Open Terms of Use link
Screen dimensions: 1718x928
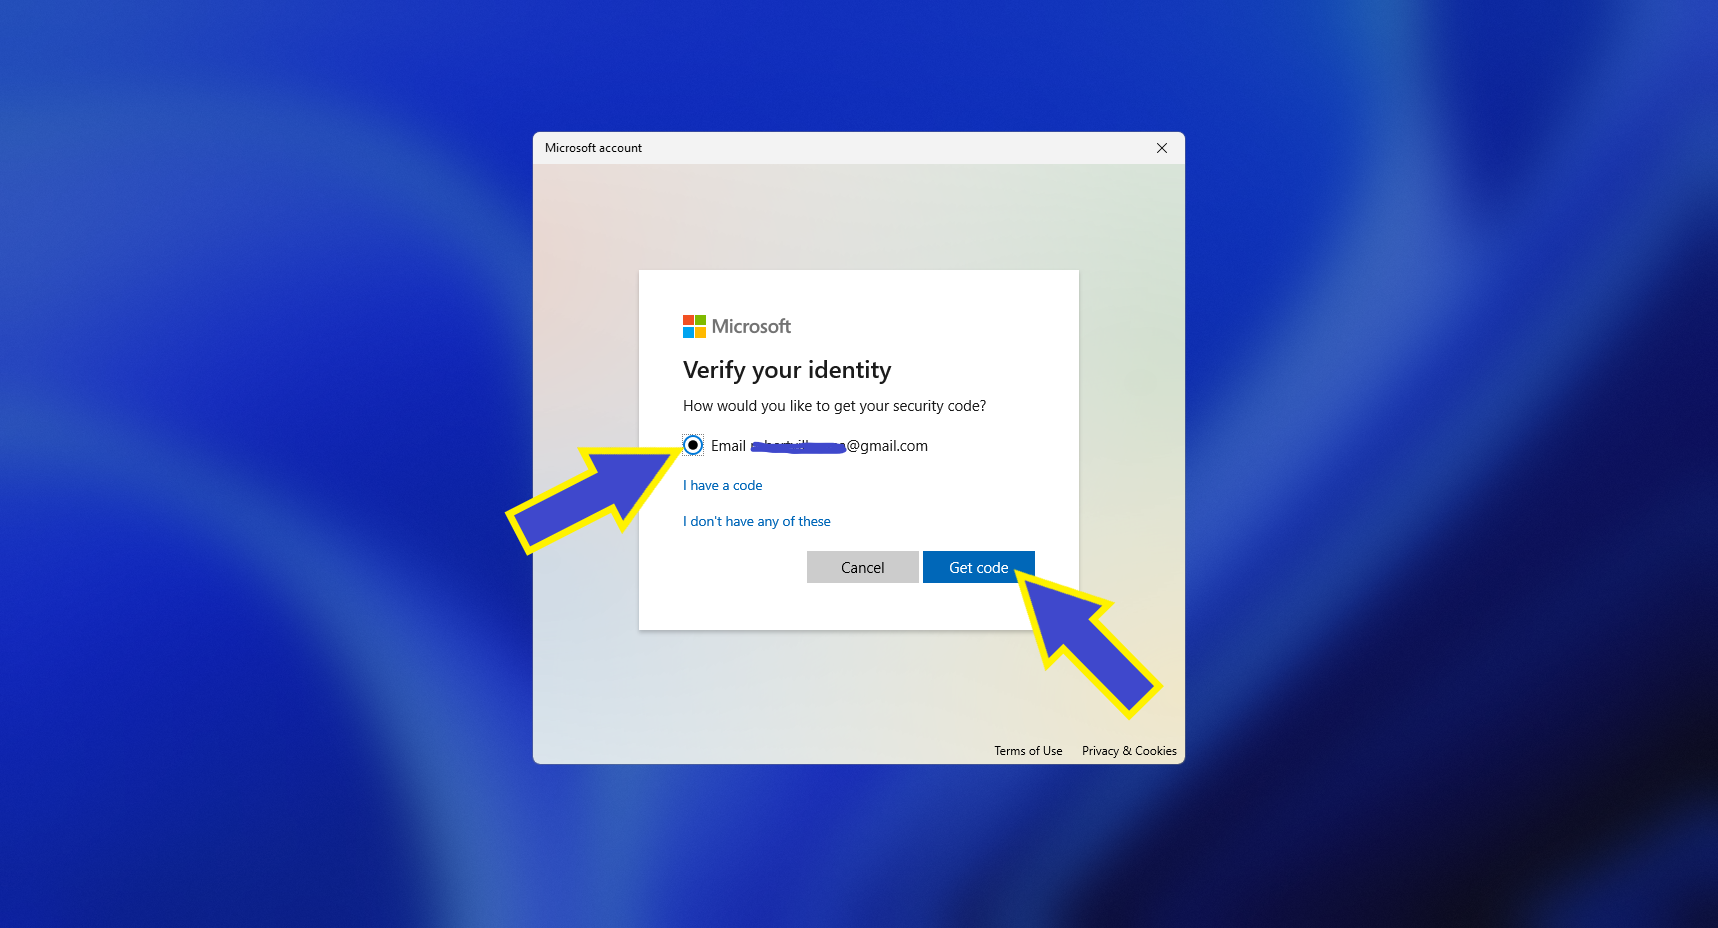pyautogui.click(x=1028, y=751)
